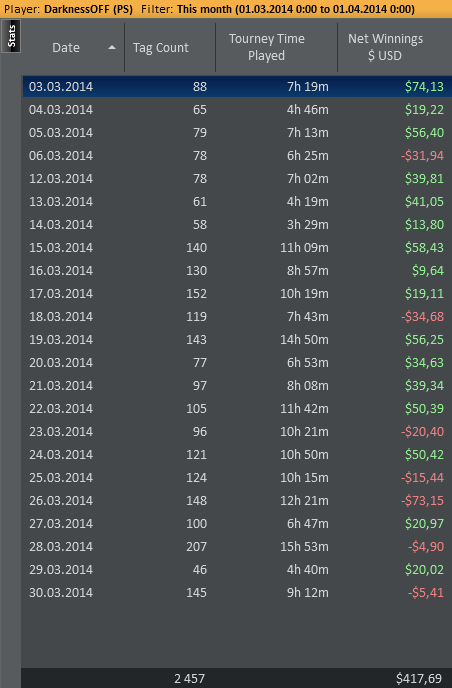
Task: Sort by Tag Count column header
Action: pyautogui.click(x=161, y=47)
